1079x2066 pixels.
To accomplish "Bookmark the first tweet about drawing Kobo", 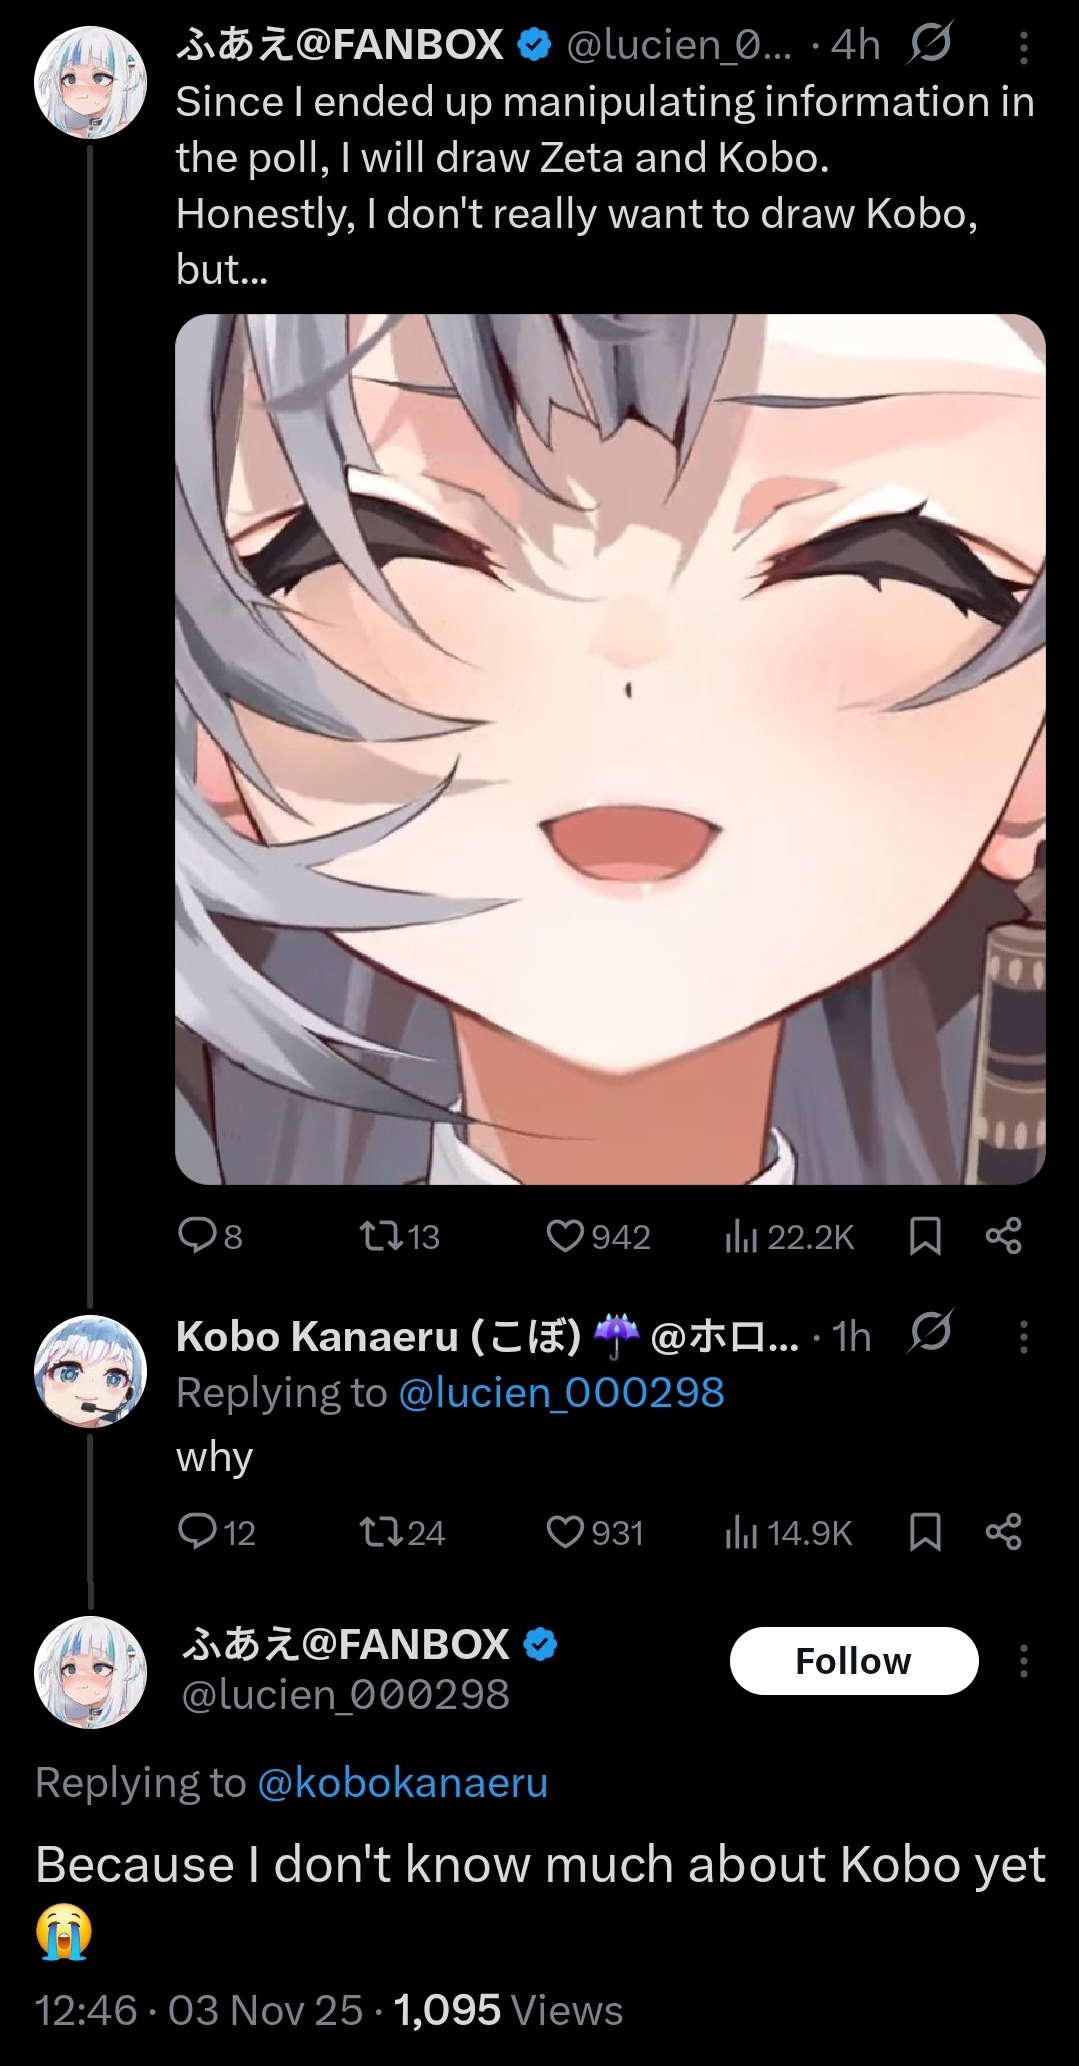I will pos(925,1237).
